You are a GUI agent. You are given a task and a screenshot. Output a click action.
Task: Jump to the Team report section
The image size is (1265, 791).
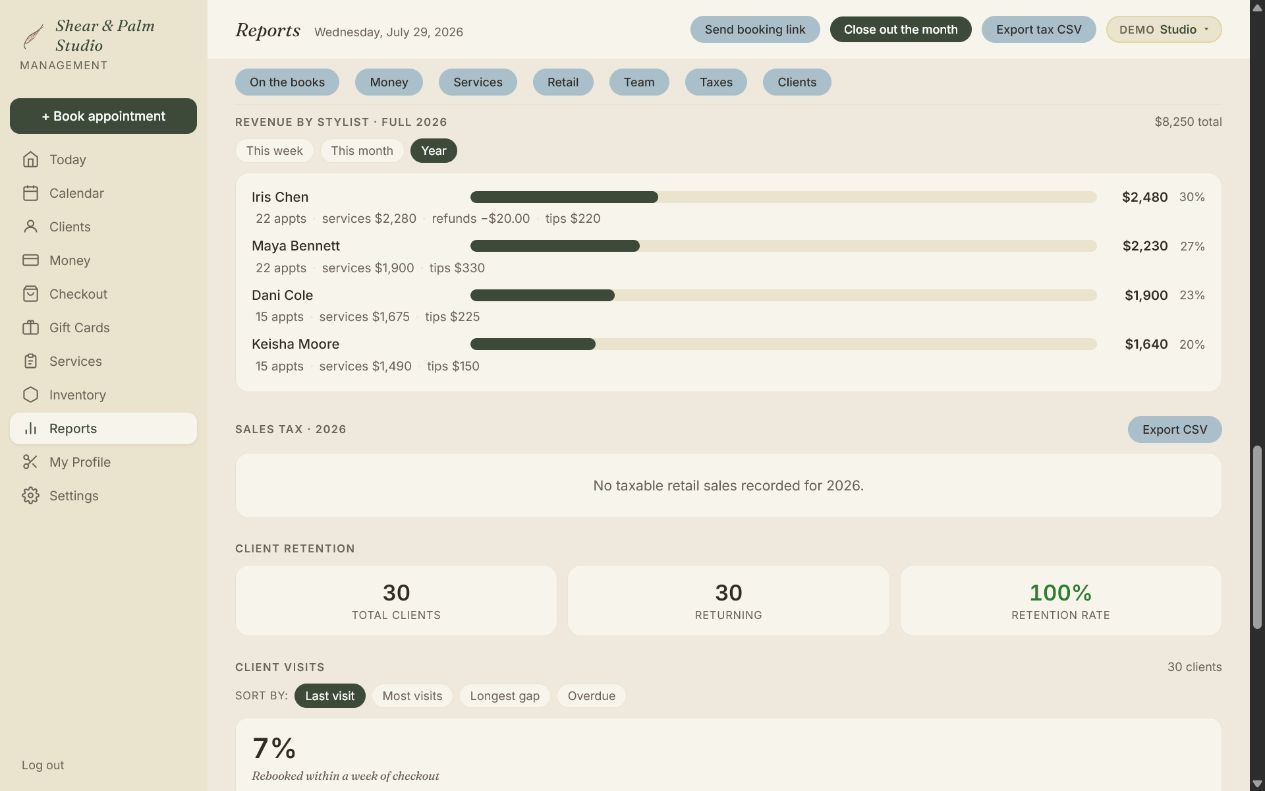639,82
